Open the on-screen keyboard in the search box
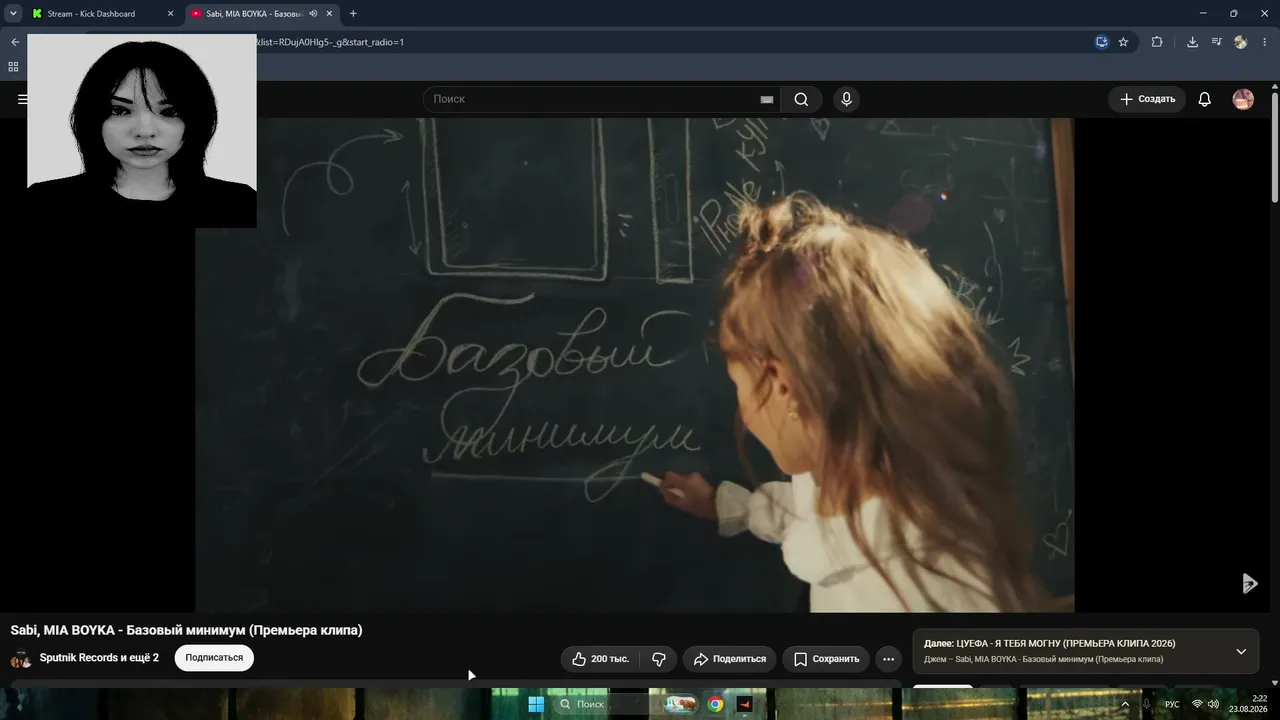Image resolution: width=1280 pixels, height=720 pixels. (x=767, y=99)
